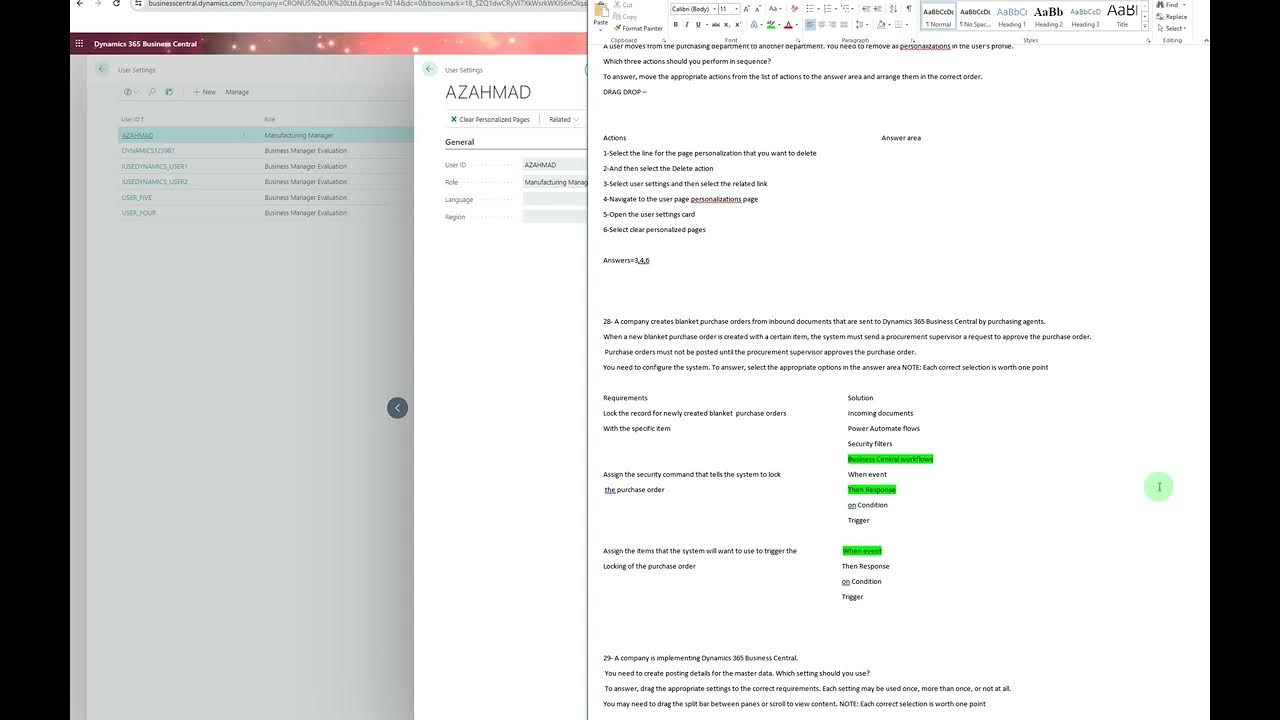Click the collapse arrow button beside the card
The height and width of the screenshot is (720, 1280).
(x=397, y=407)
